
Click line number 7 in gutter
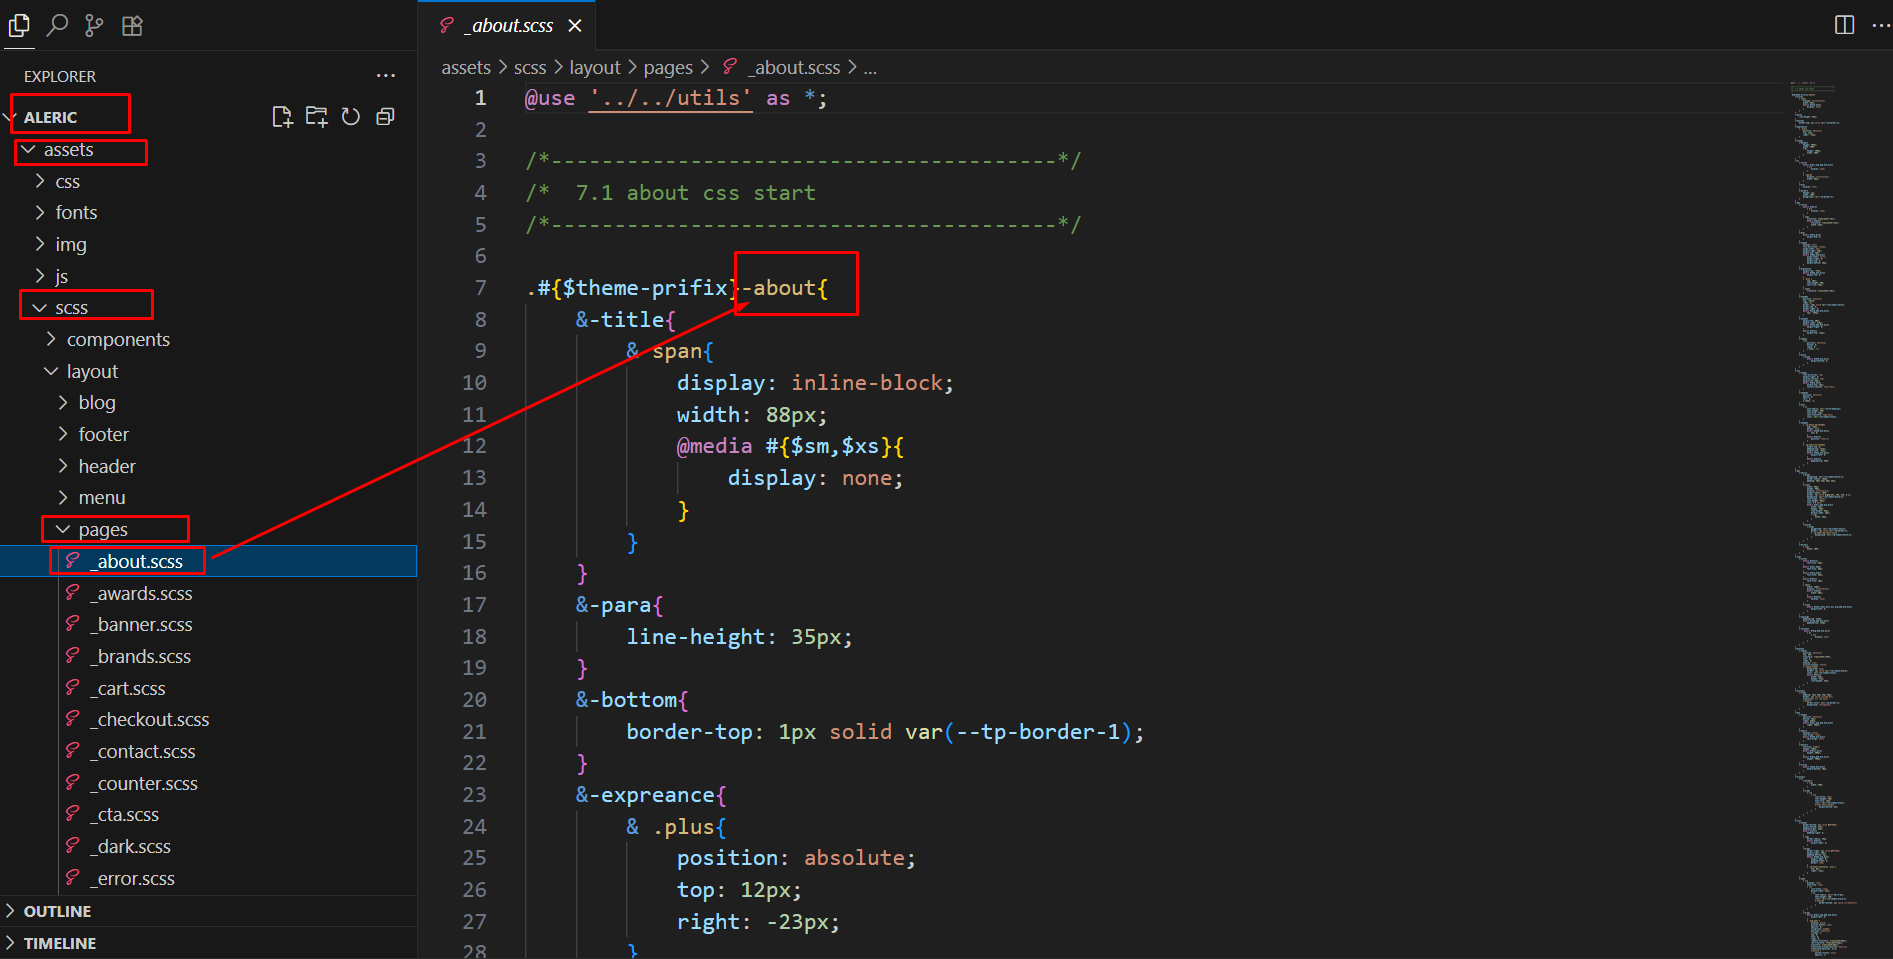tap(481, 288)
